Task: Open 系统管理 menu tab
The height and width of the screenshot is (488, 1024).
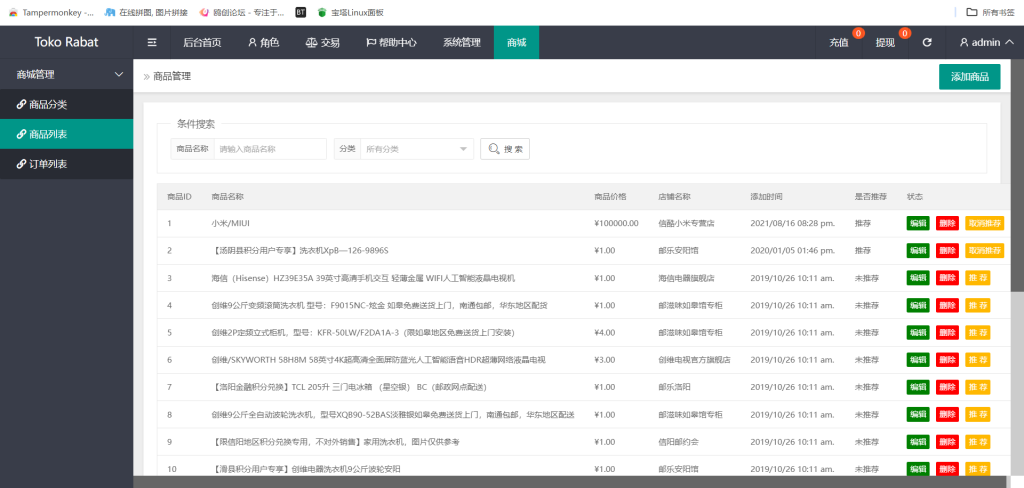Action: (x=462, y=42)
